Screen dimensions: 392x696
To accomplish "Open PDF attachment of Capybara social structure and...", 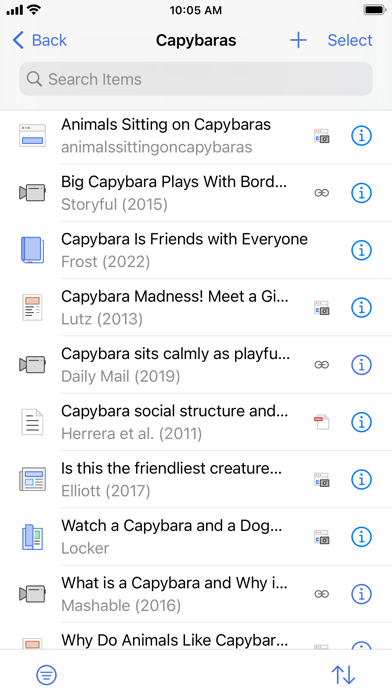I will click(x=321, y=422).
